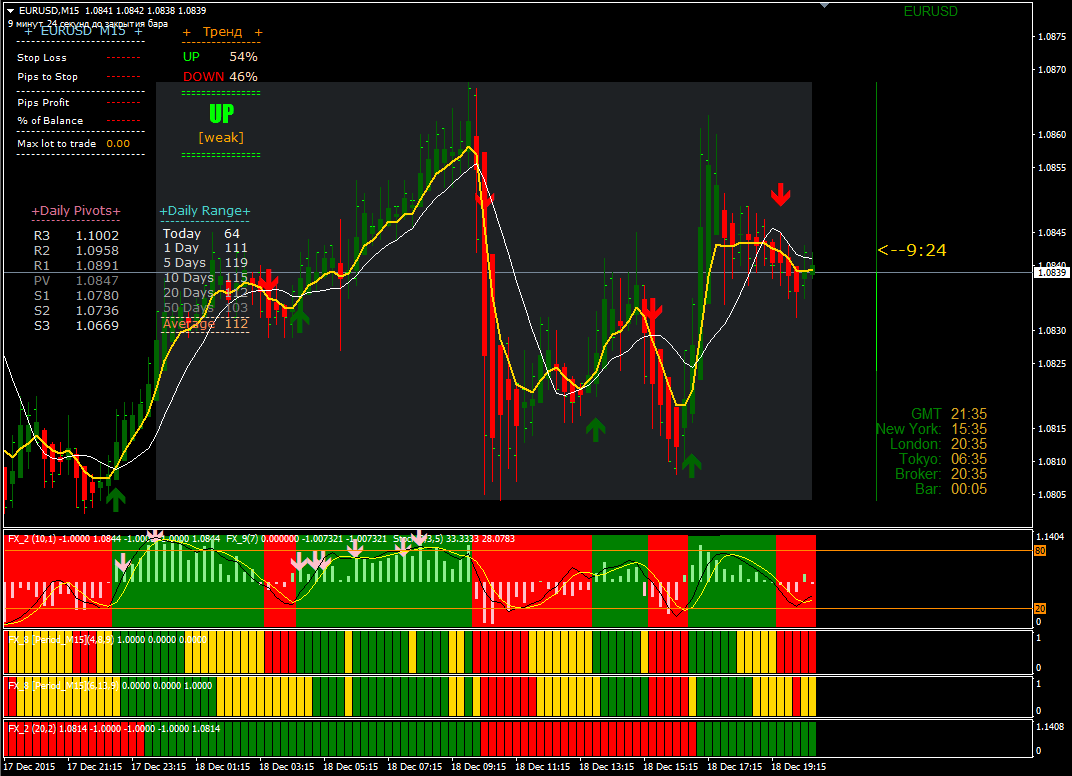Click the 18 Dec 09:15 time axis label
Viewport: 1072px width, 776px height.
pos(478,767)
